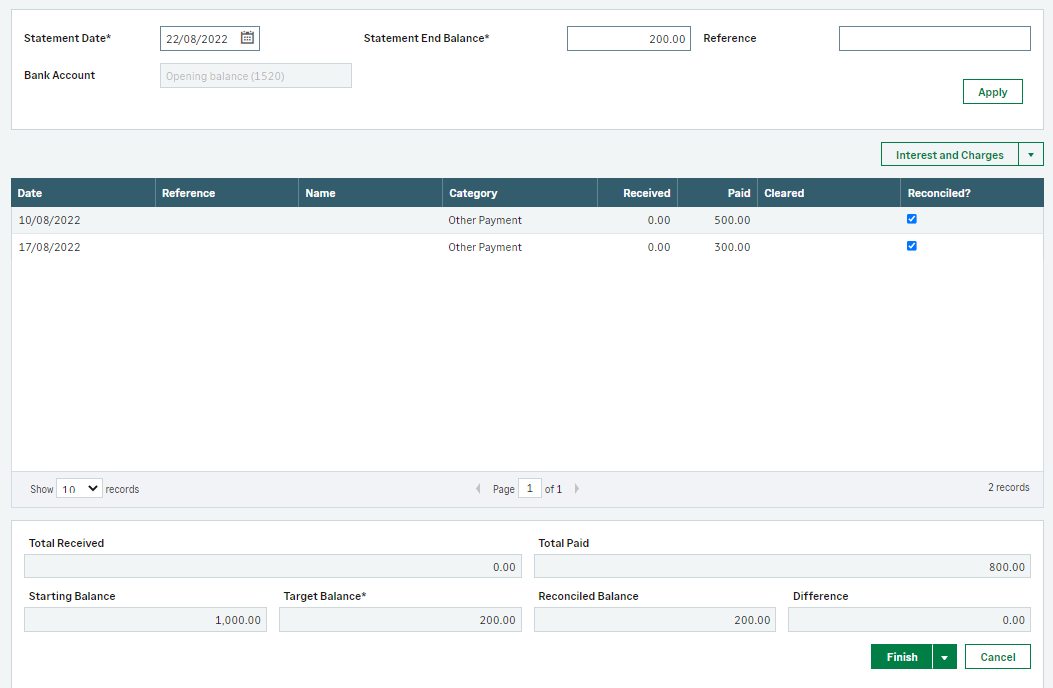Tick the Reconciled checkbox for 10/08/2022
Viewport: 1053px width, 688px height.
911,219
